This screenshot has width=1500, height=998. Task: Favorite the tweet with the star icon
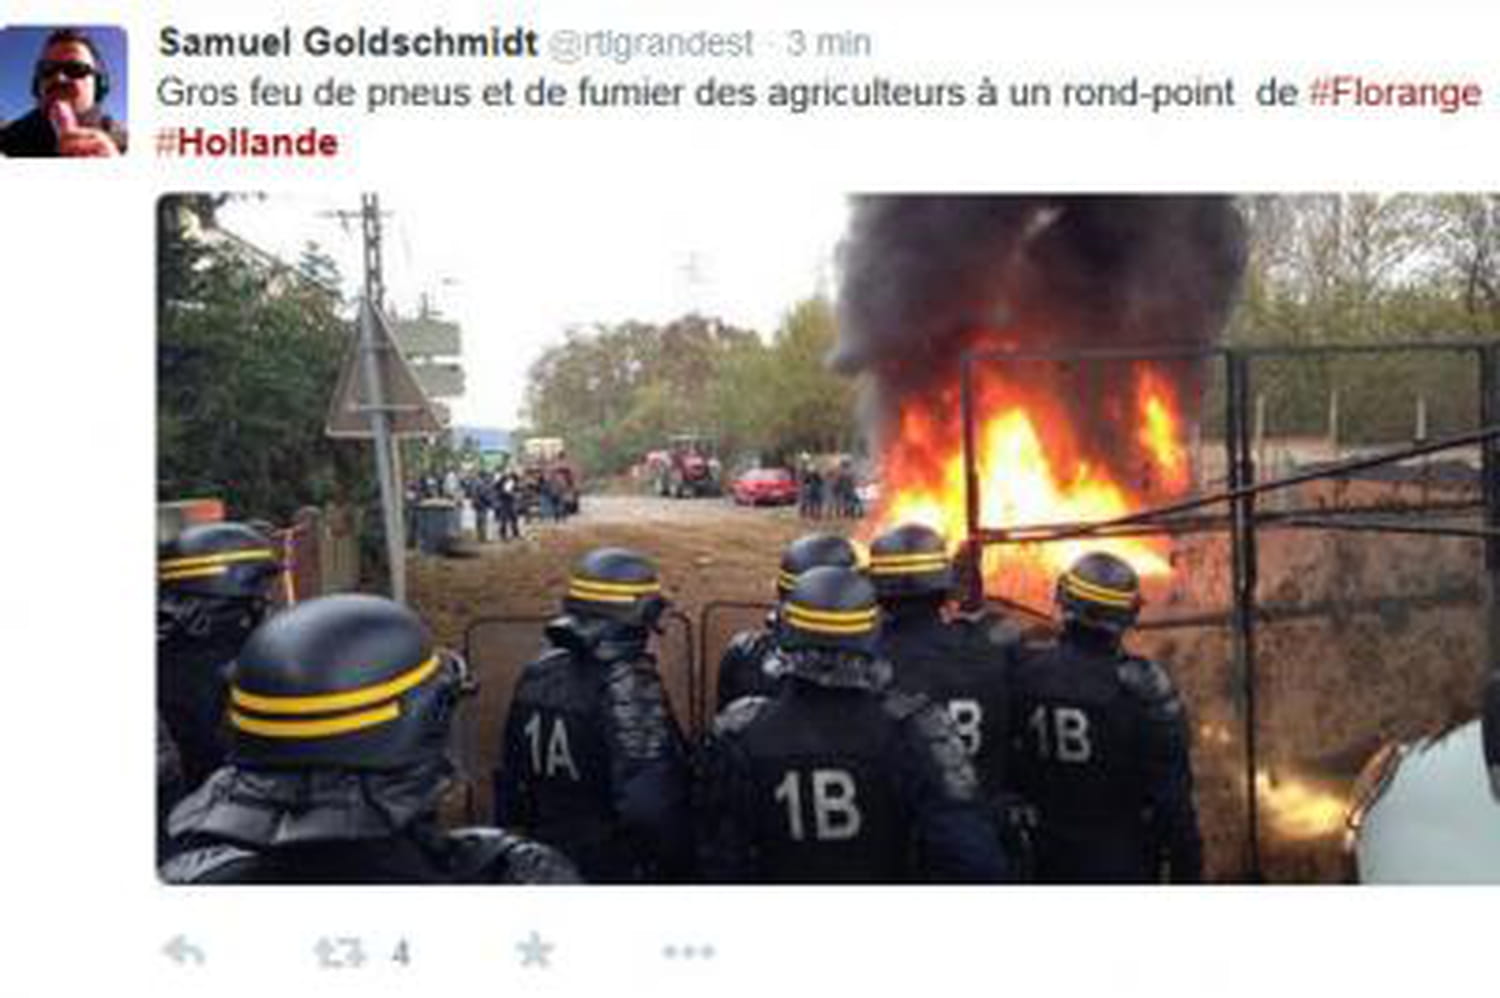[x=534, y=951]
